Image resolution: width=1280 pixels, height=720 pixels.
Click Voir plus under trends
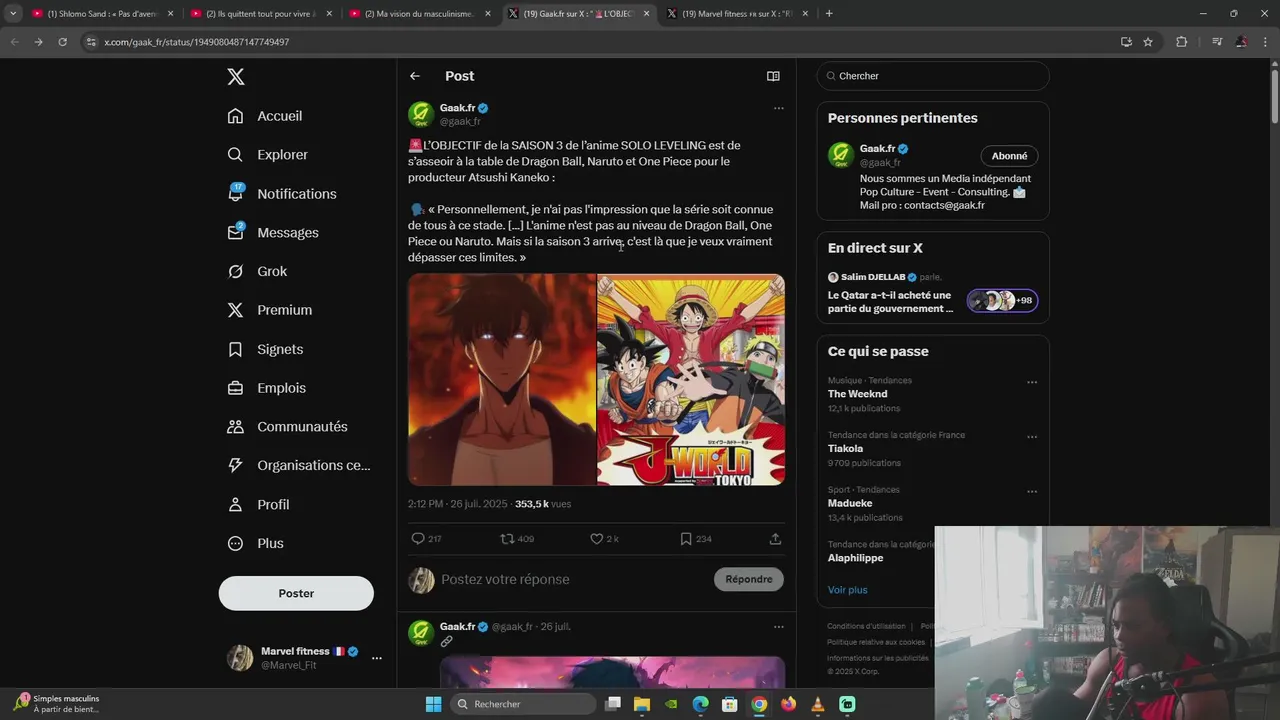(848, 590)
